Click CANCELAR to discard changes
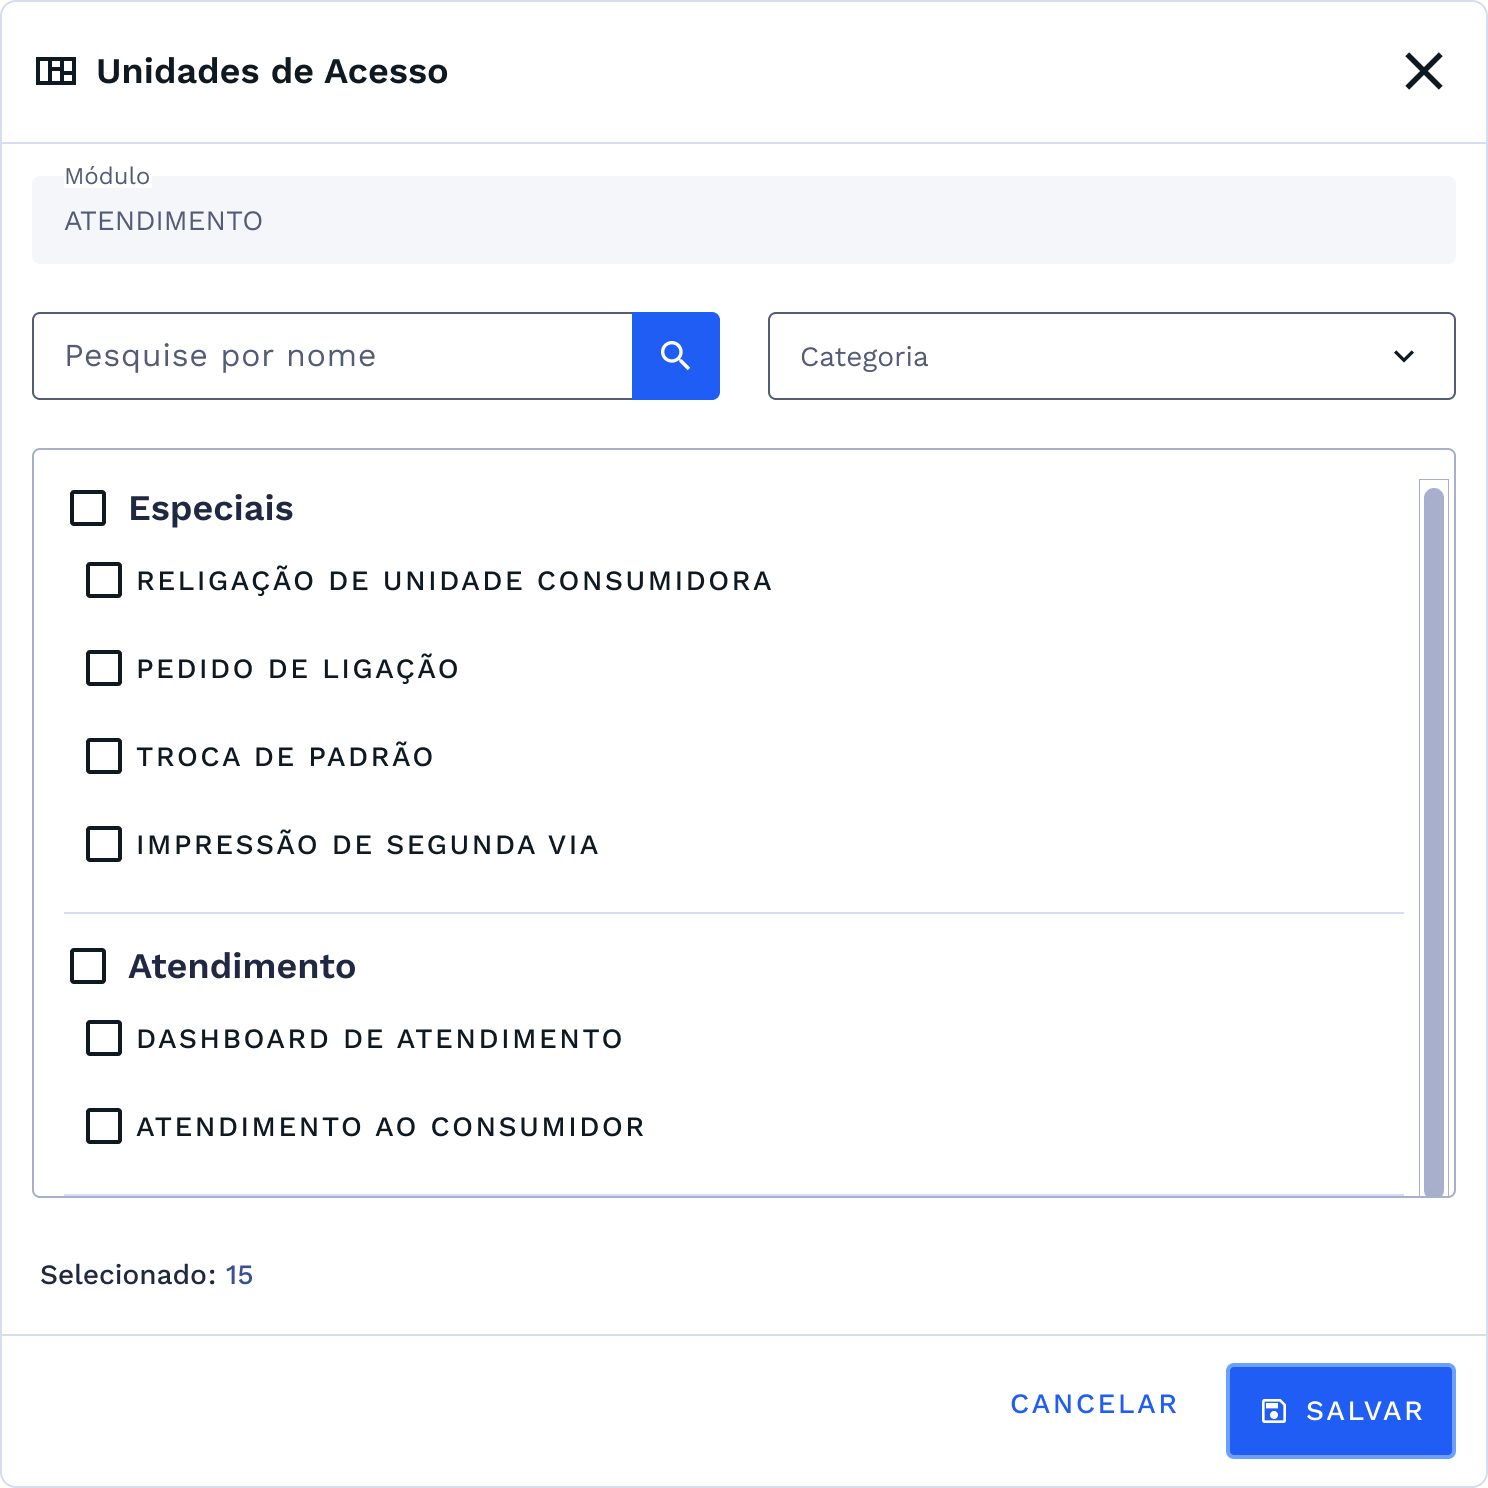 pyautogui.click(x=1093, y=1404)
